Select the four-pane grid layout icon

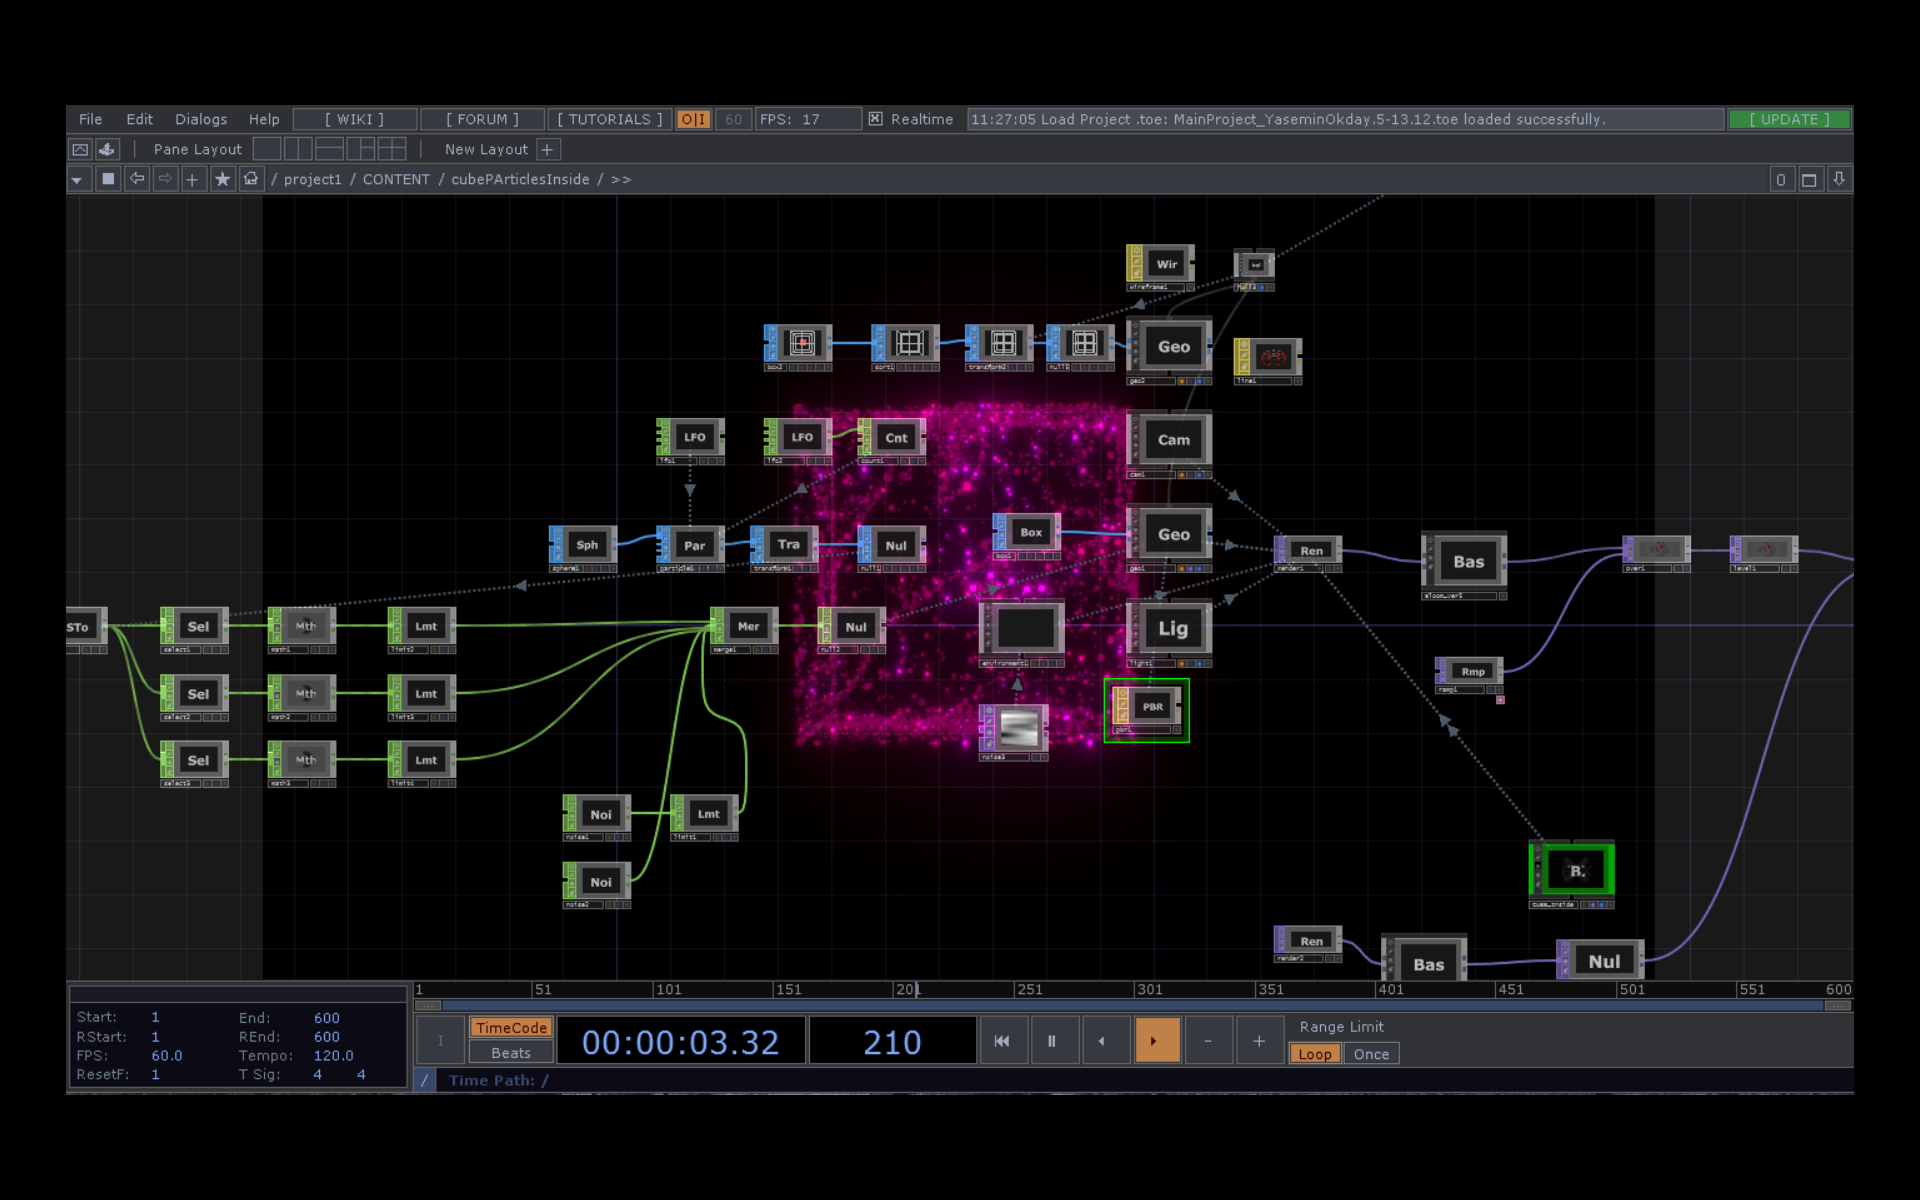point(392,150)
